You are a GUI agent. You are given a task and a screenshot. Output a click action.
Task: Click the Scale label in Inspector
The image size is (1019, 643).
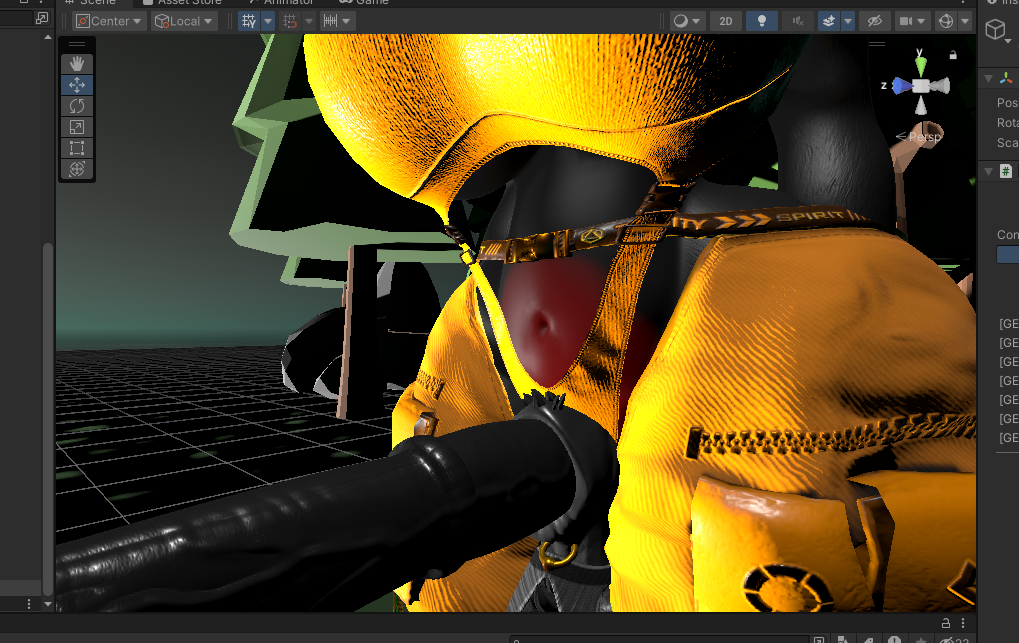pyautogui.click(x=1007, y=143)
